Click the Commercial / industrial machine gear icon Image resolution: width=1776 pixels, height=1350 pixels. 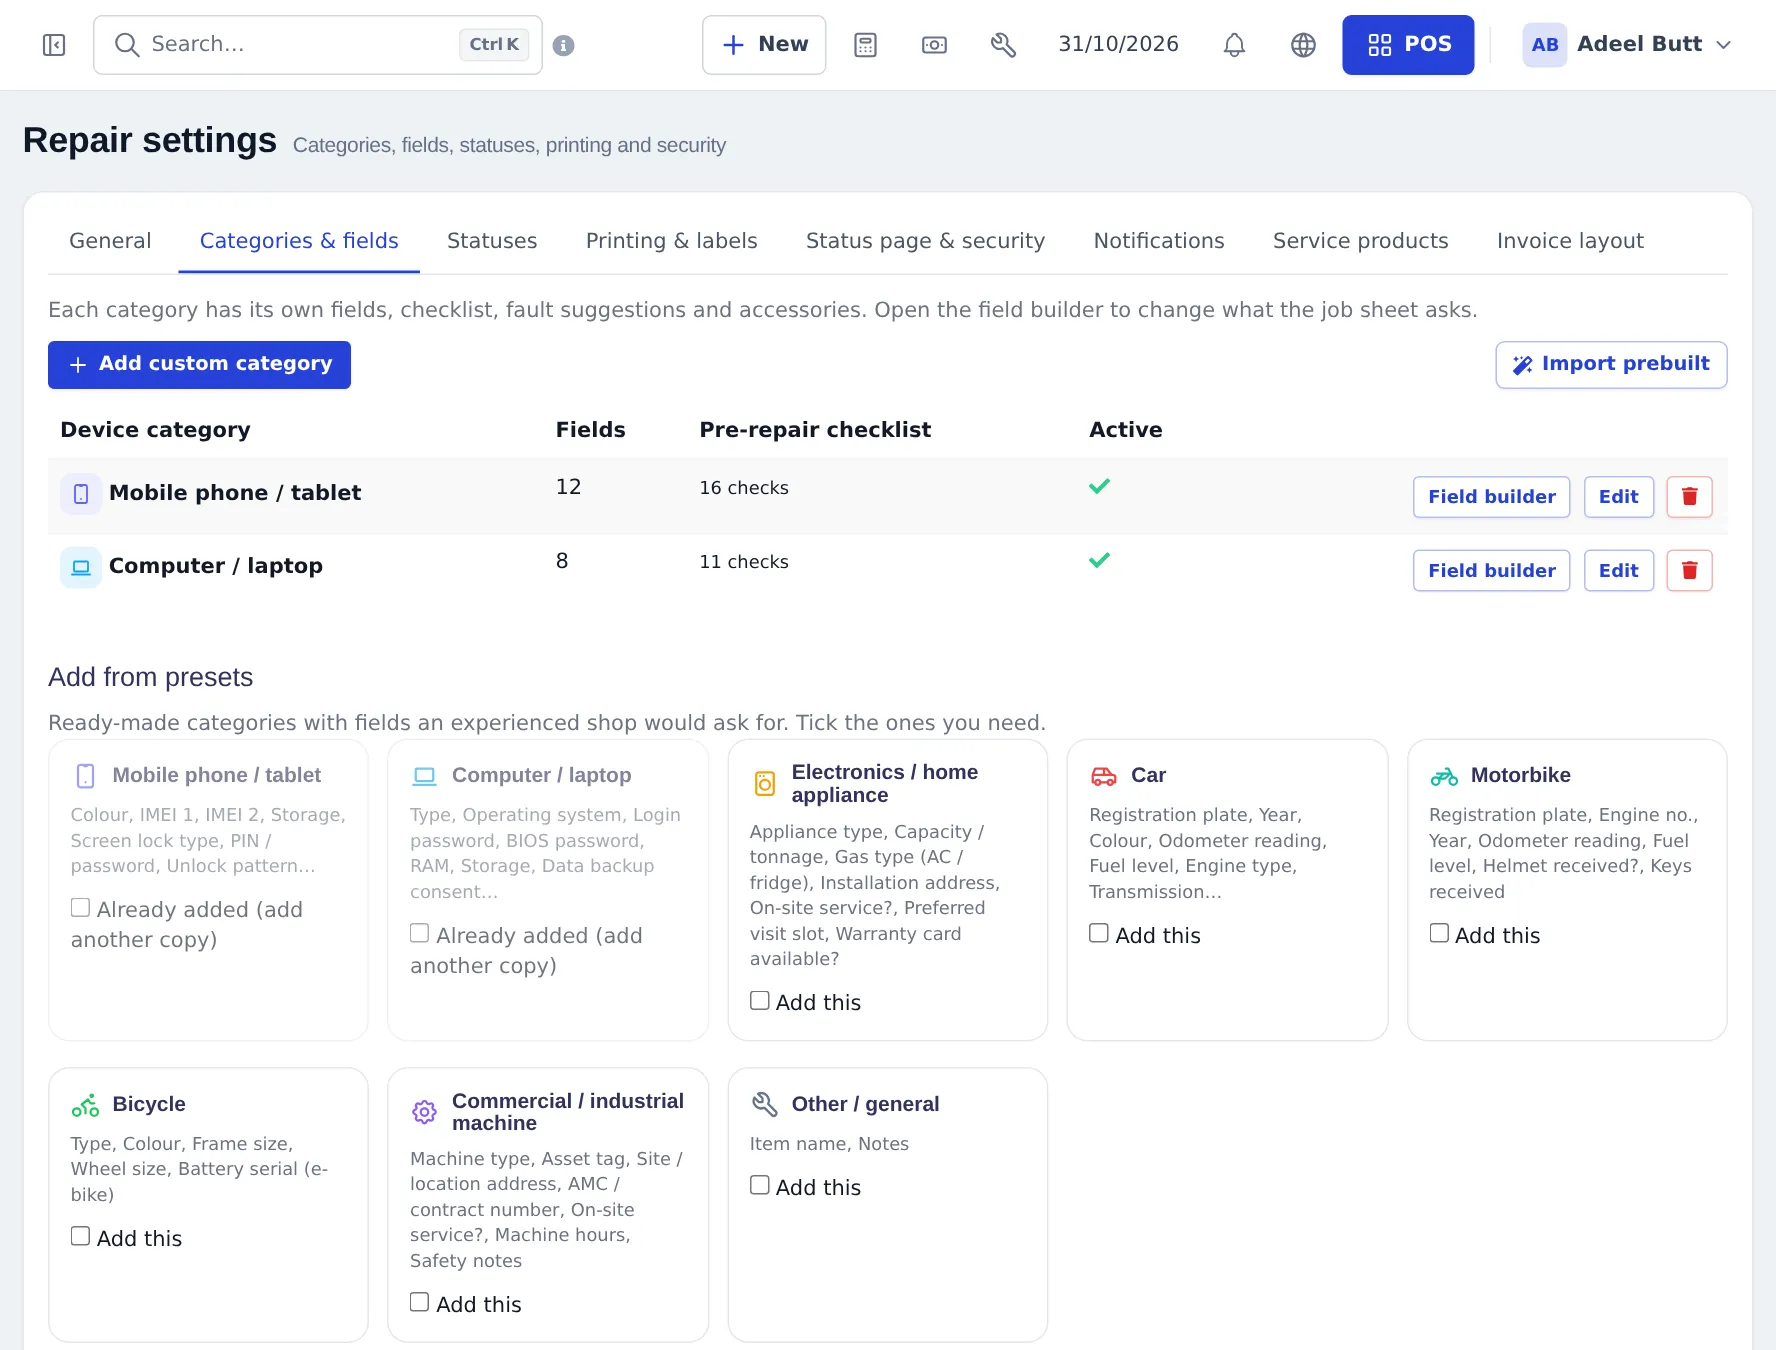pos(425,1112)
